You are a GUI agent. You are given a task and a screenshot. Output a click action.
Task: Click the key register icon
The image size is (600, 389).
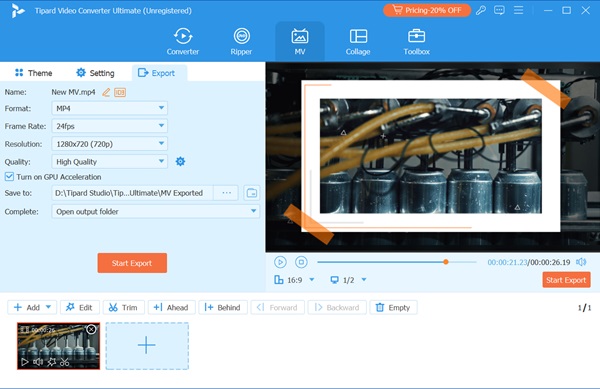[x=481, y=10]
